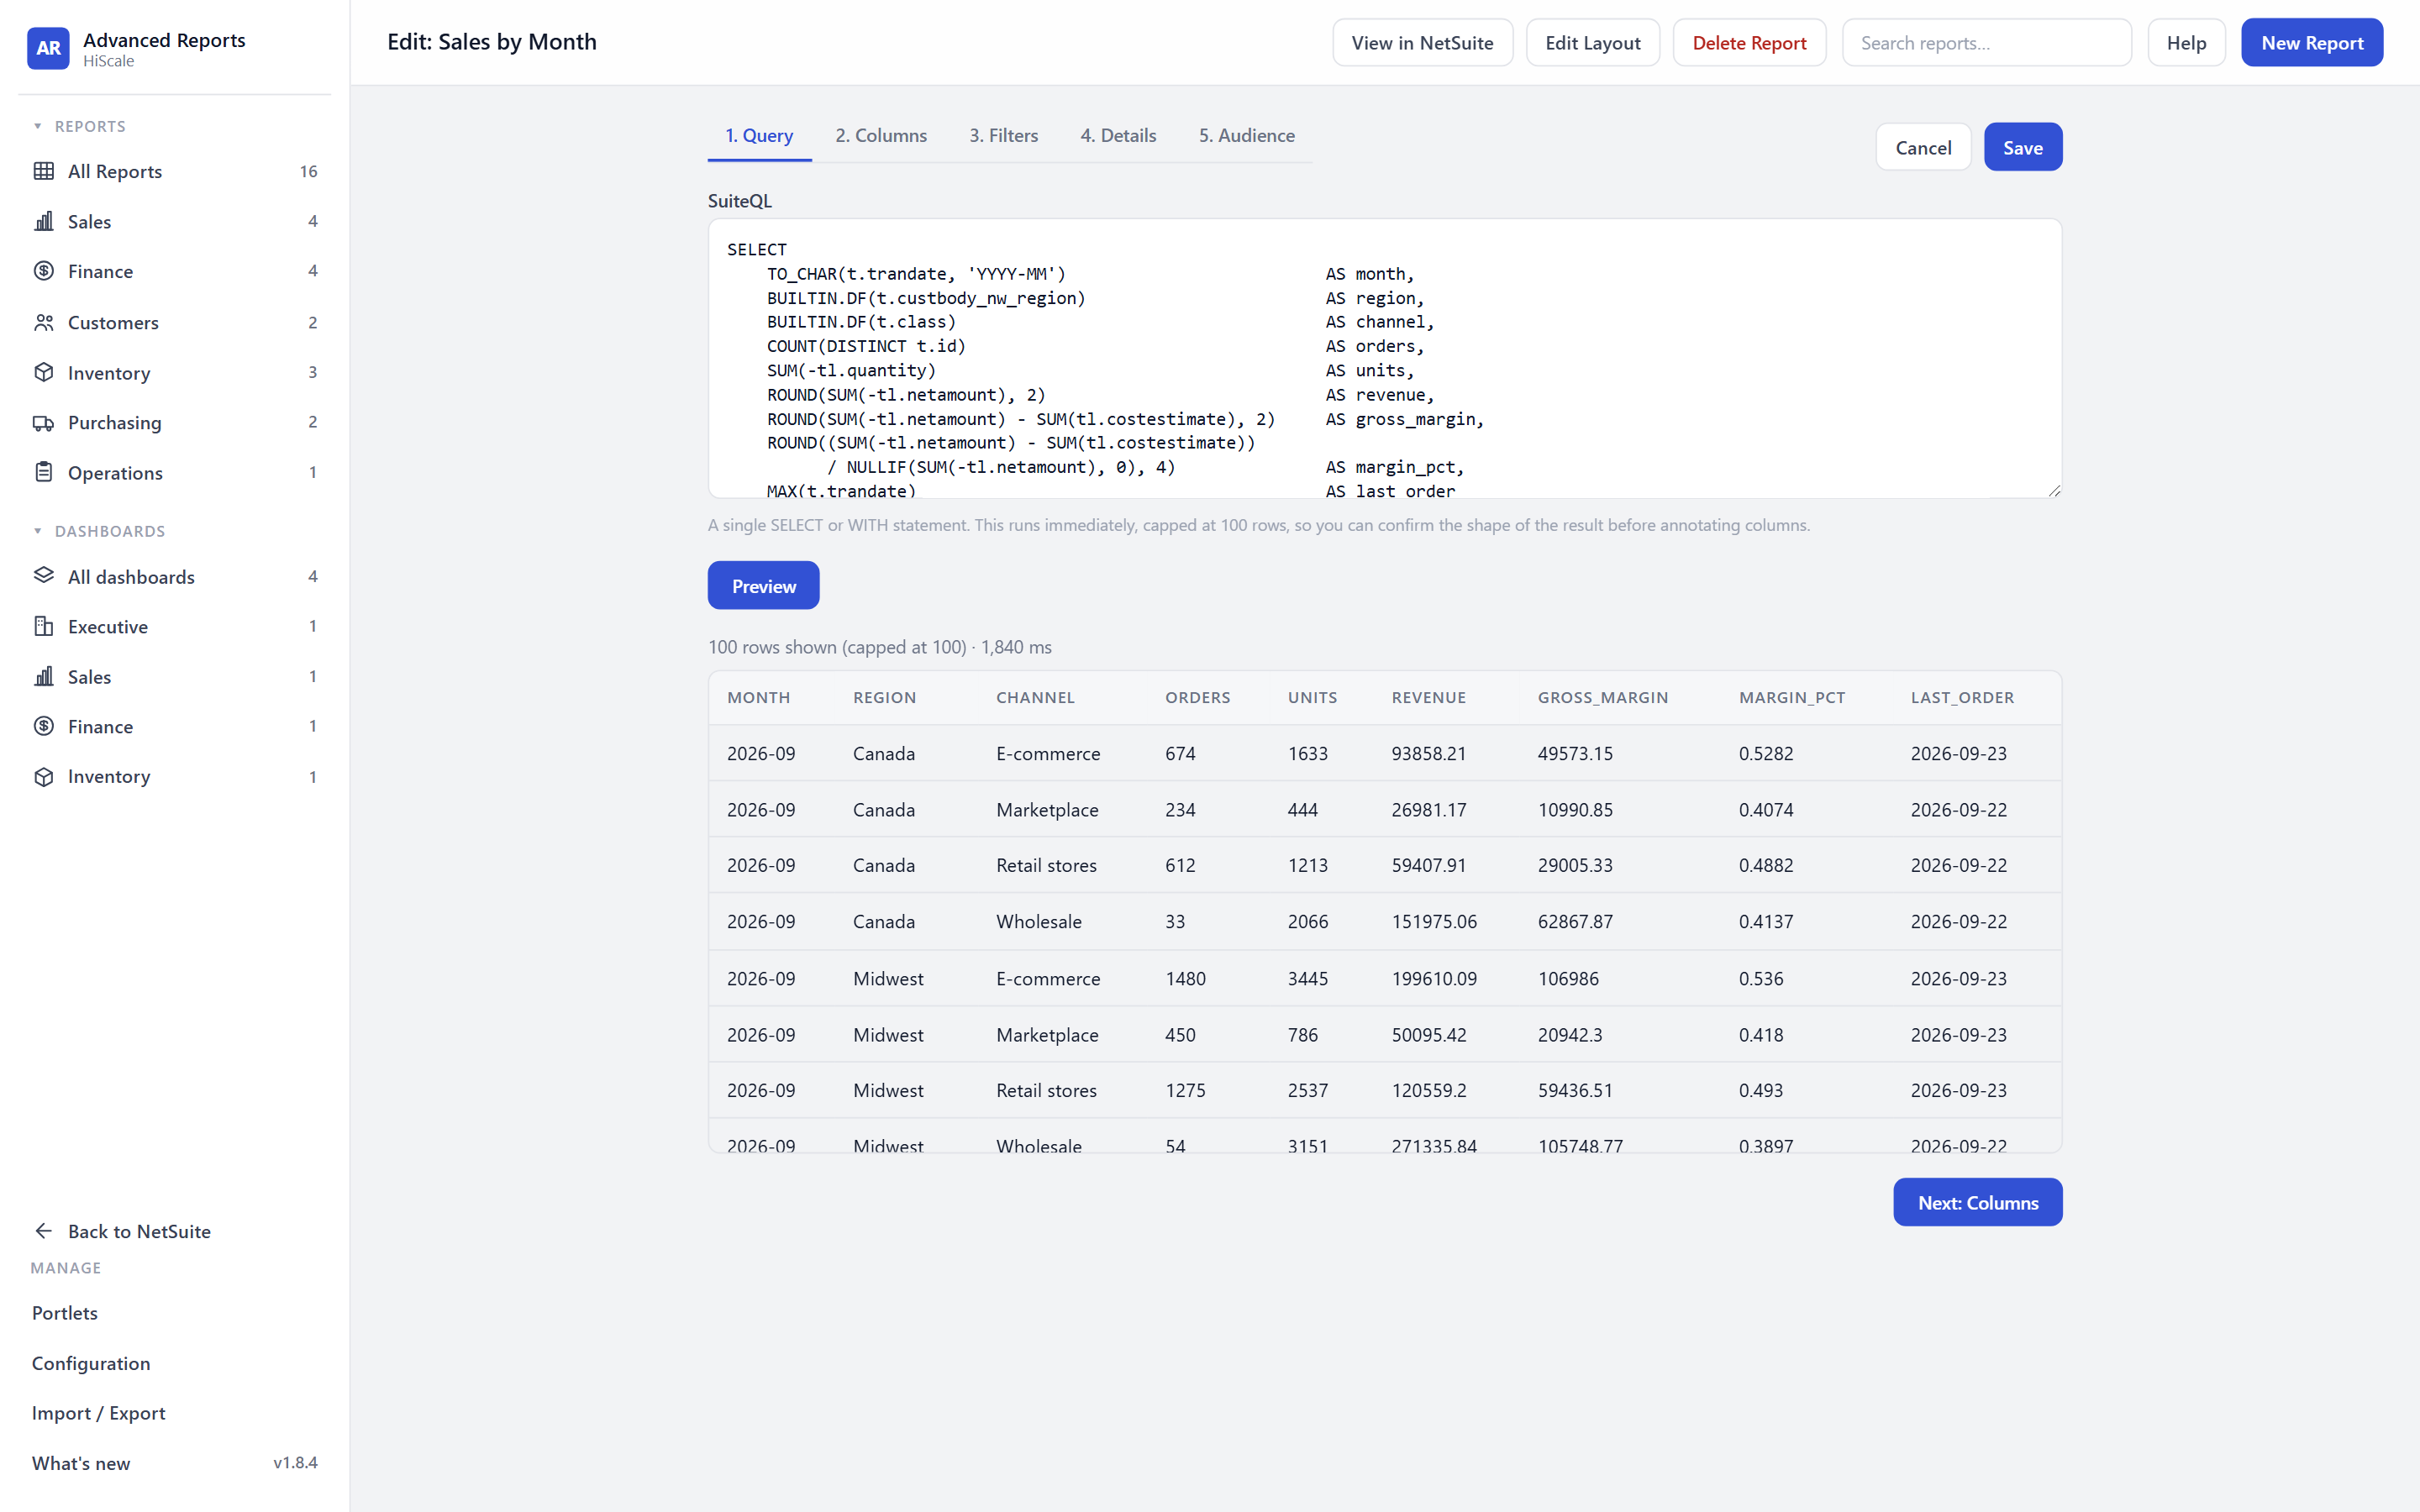
Task: Click the Back to NetSuite arrow icon
Action: click(44, 1231)
